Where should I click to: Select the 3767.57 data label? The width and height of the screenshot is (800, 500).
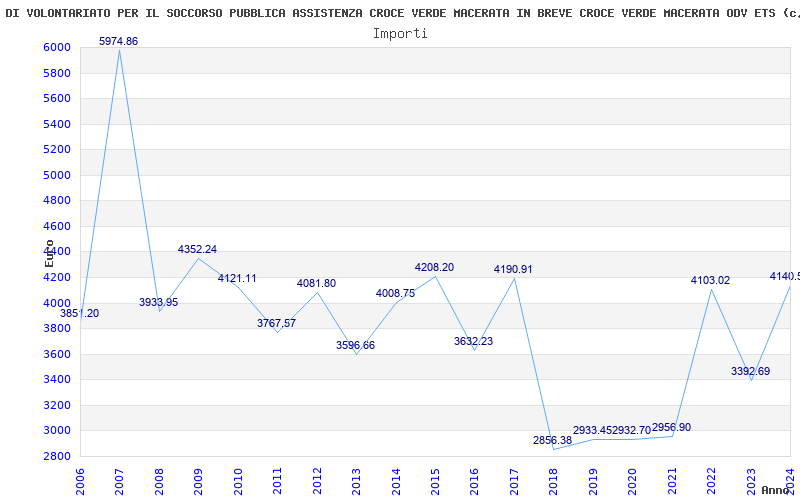pos(277,323)
